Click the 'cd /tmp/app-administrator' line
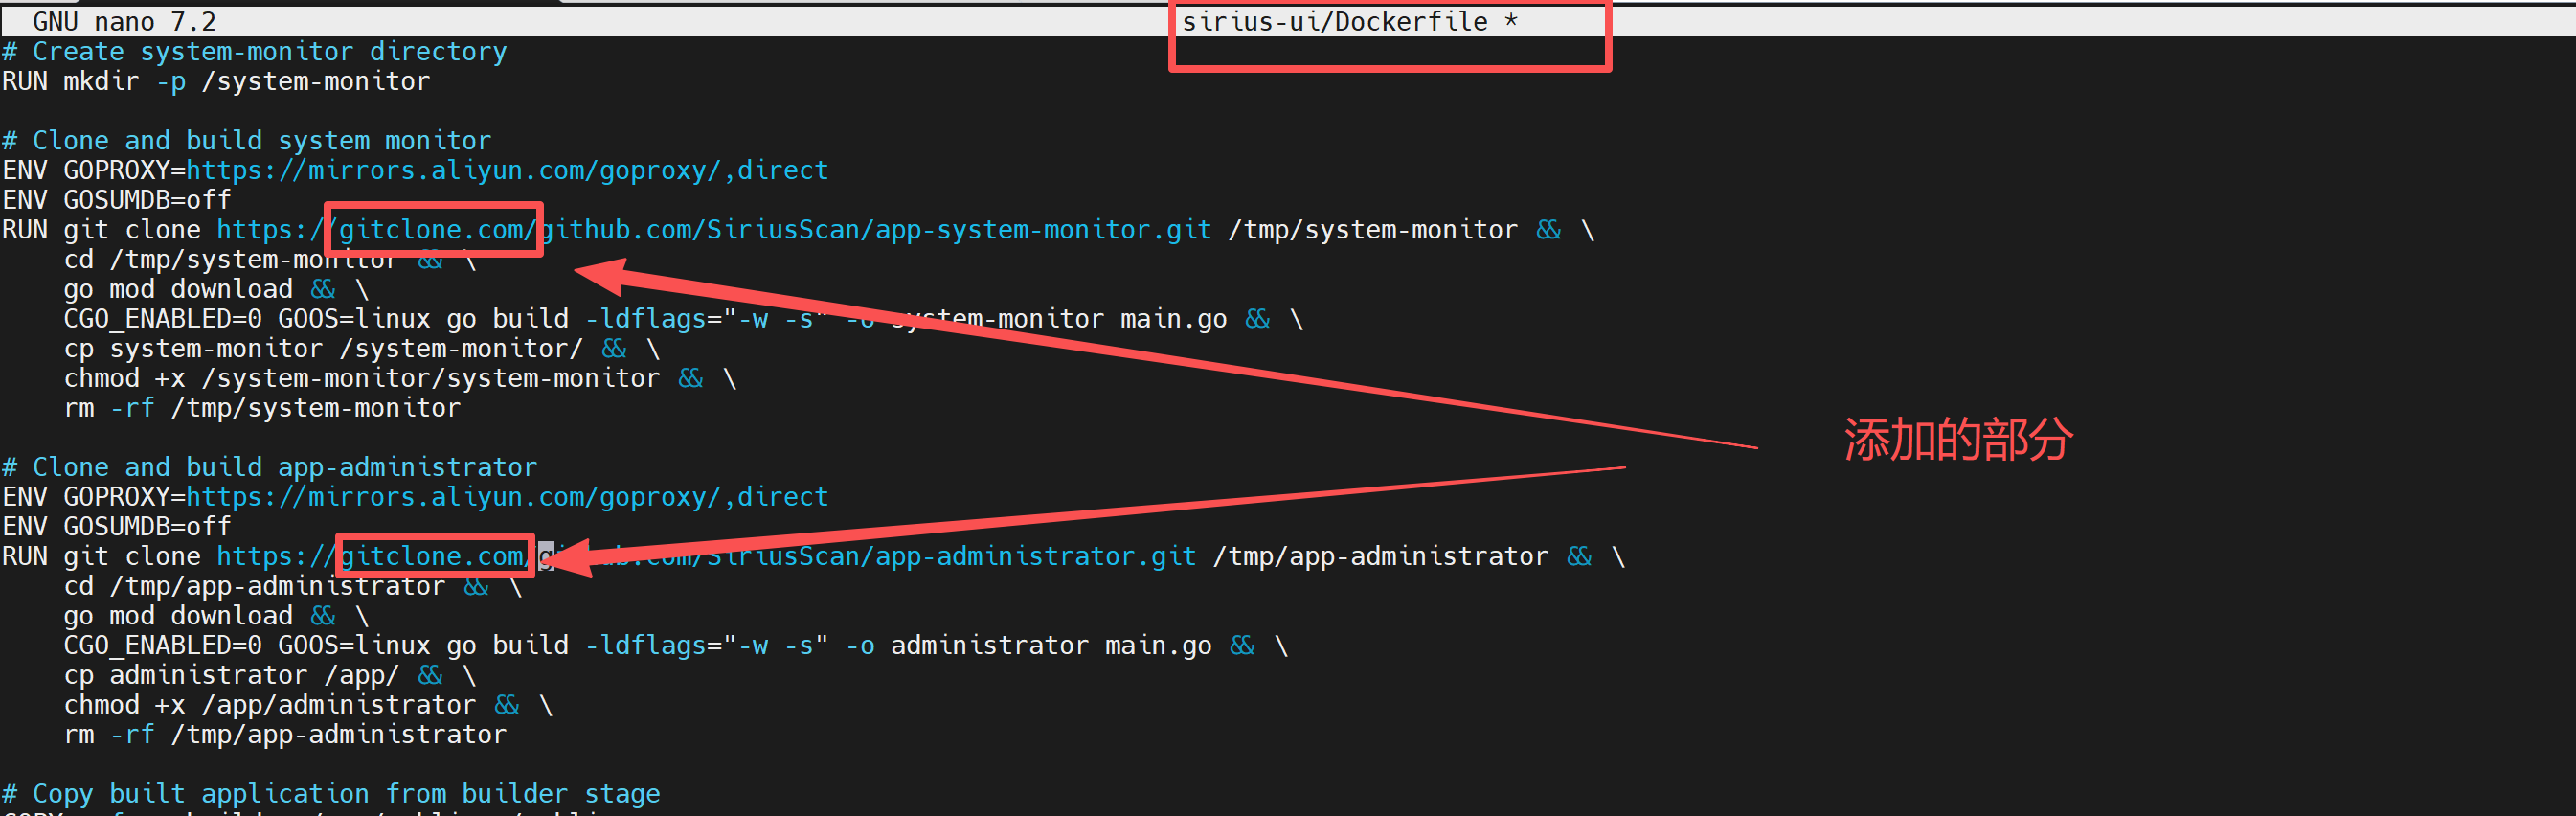The image size is (2576, 816). point(293,586)
